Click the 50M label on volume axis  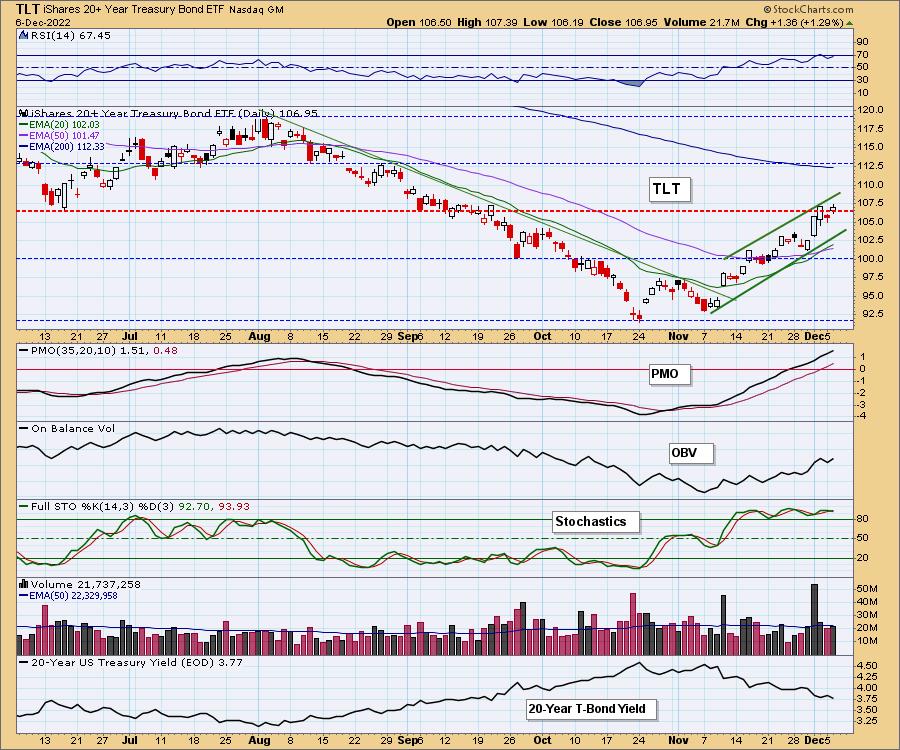(867, 589)
